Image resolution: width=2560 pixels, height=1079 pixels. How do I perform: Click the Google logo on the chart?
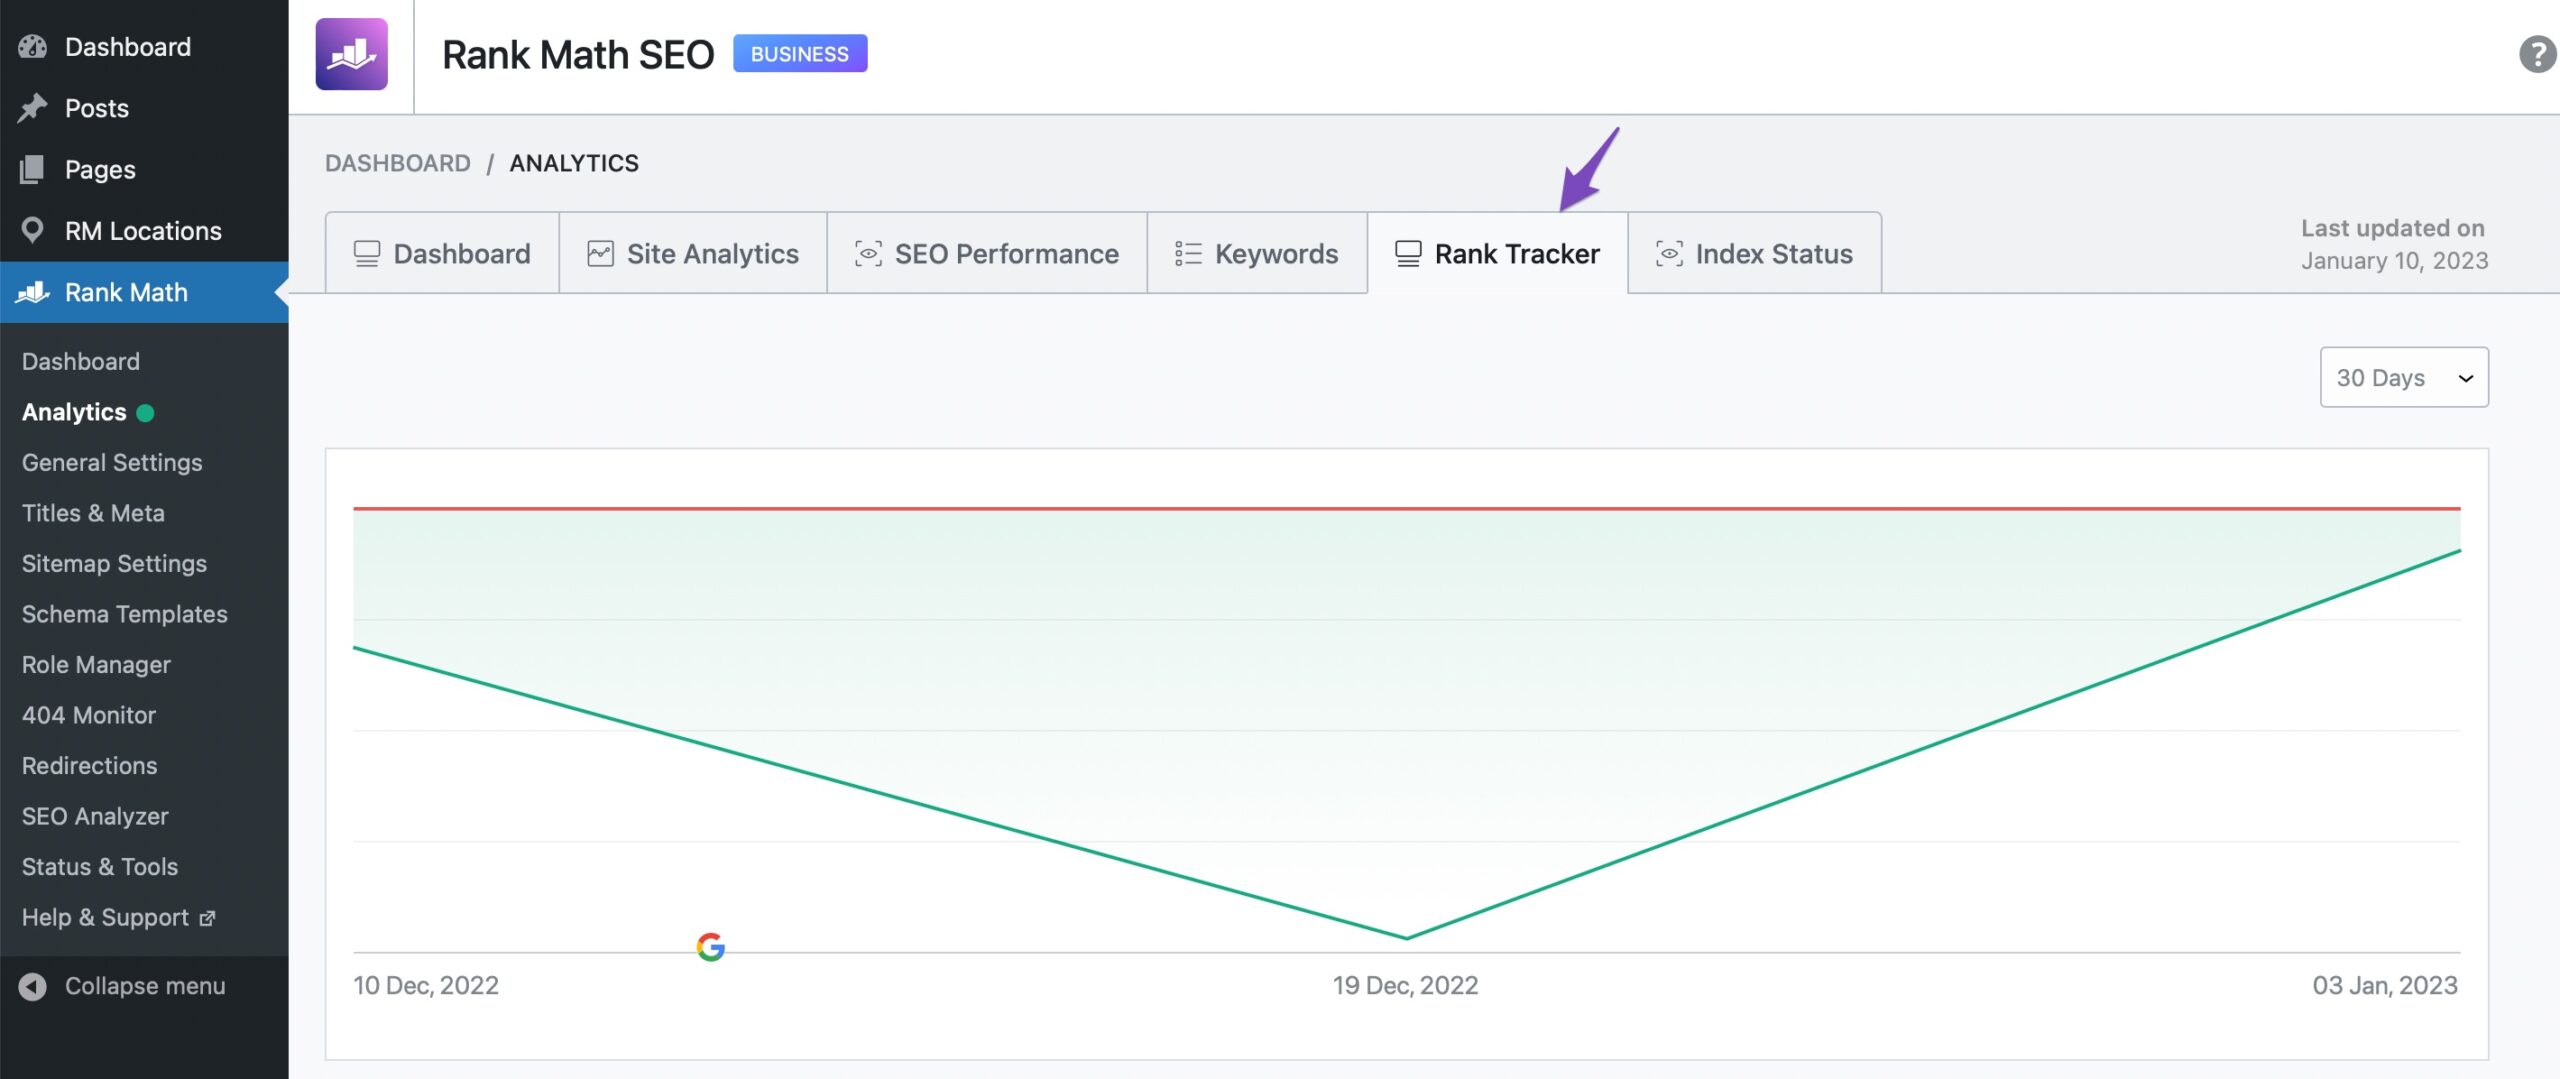711,945
